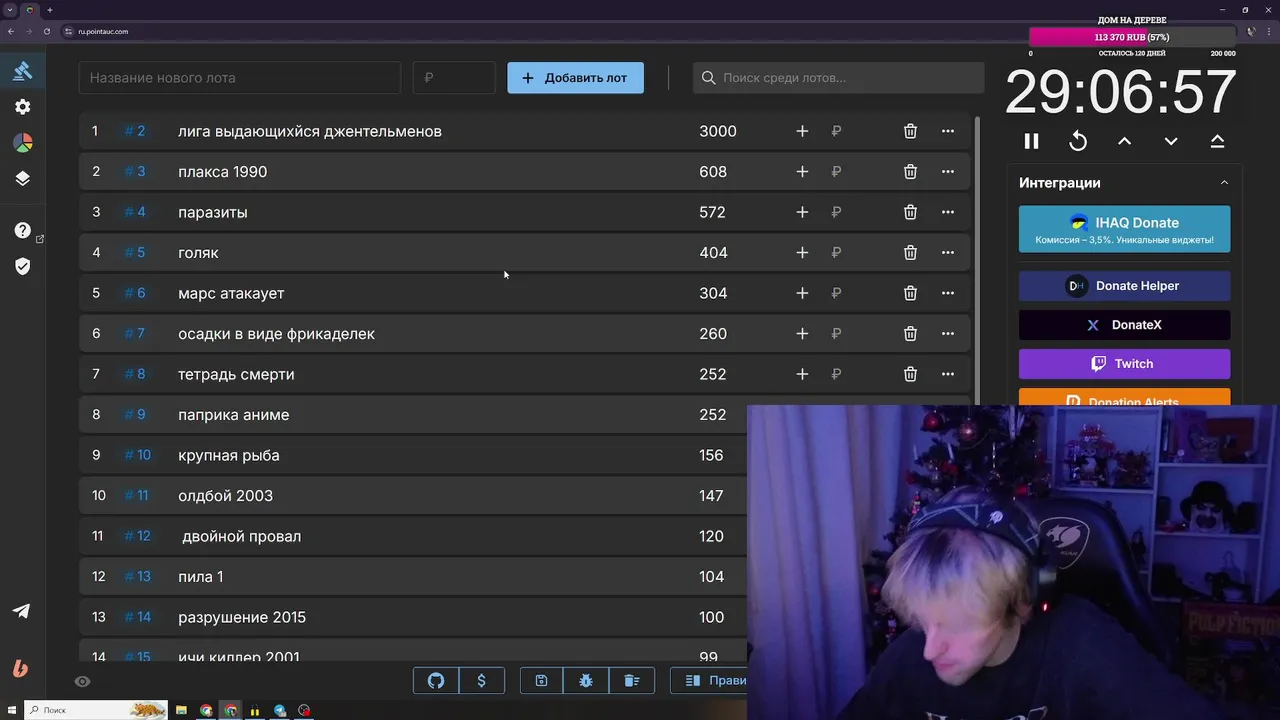Open the GitHub icon button
The image size is (1280, 720).
436,681
